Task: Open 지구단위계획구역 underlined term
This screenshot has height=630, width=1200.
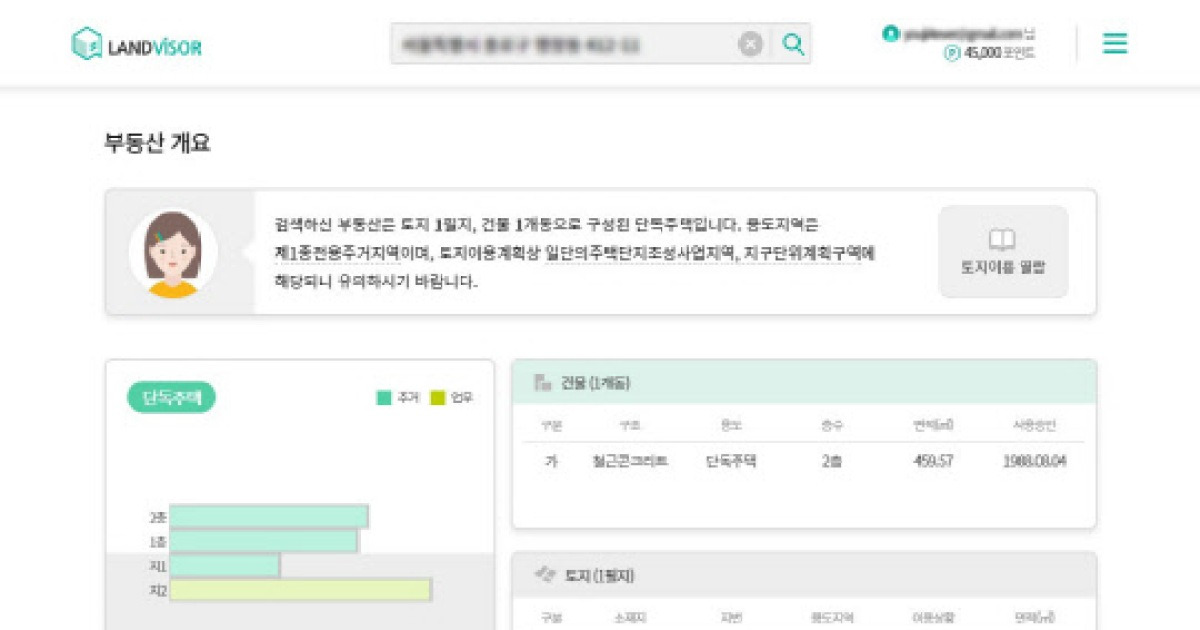Action: pyautogui.click(x=803, y=254)
